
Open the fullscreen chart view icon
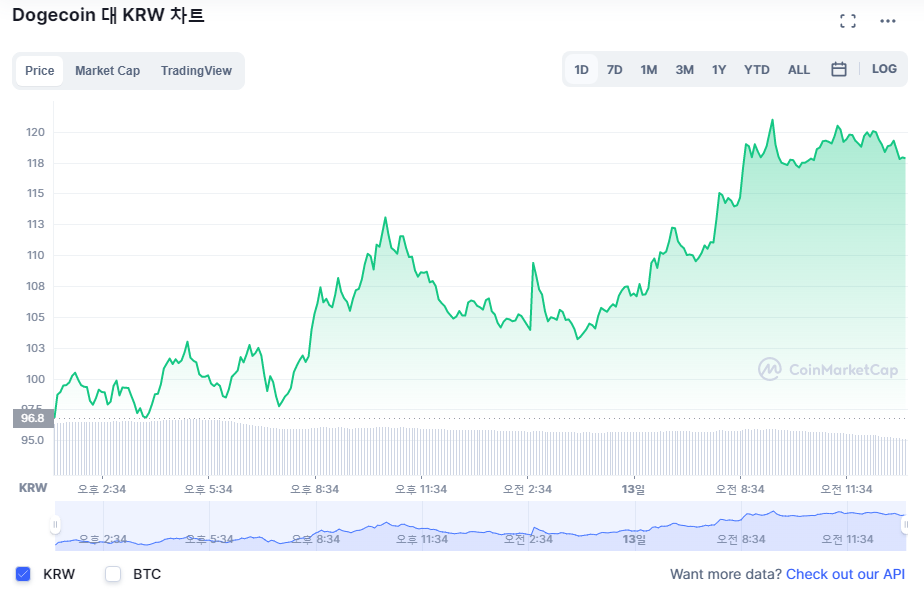(847, 21)
